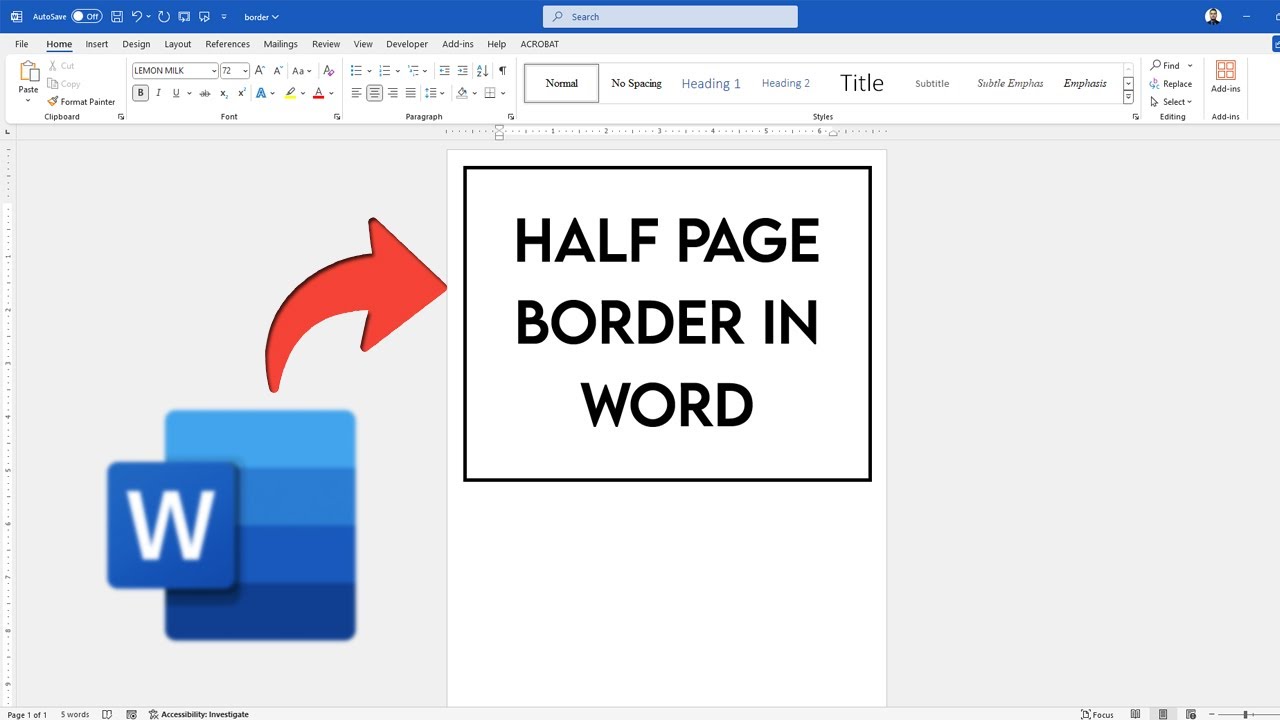The height and width of the screenshot is (720, 1280).
Task: Open the File tab
Action: click(x=22, y=44)
